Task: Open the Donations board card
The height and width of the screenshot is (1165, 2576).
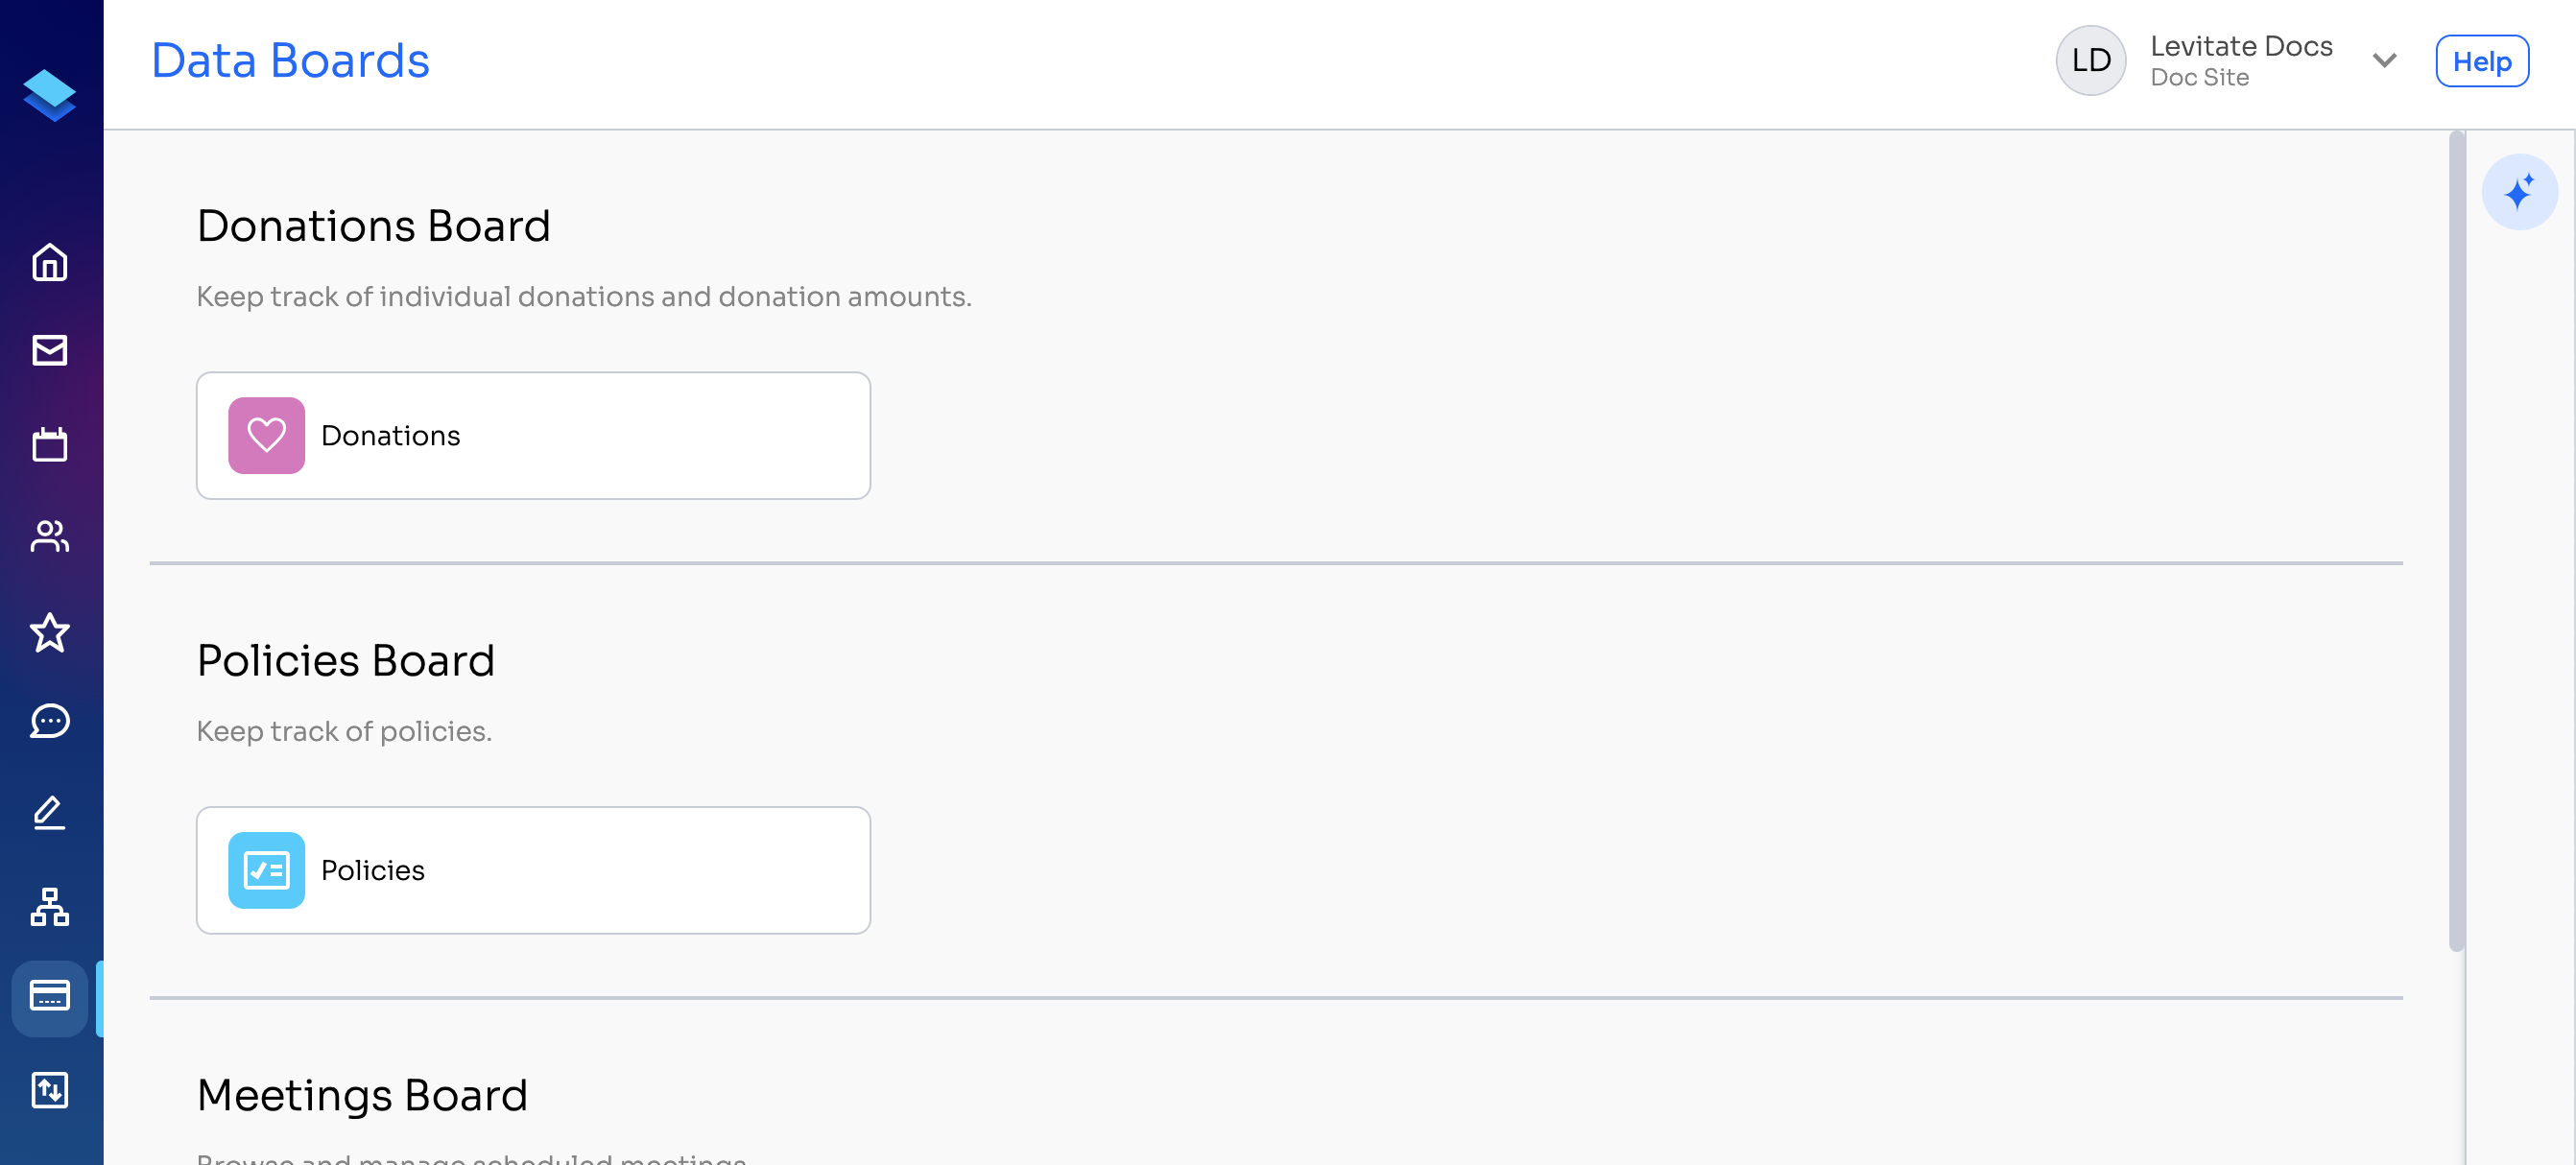Action: (x=533, y=436)
